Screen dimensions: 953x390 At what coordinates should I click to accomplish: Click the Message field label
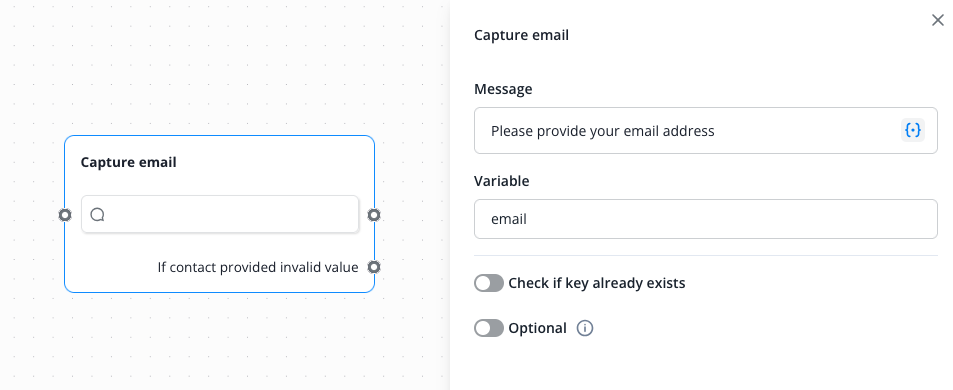503,89
